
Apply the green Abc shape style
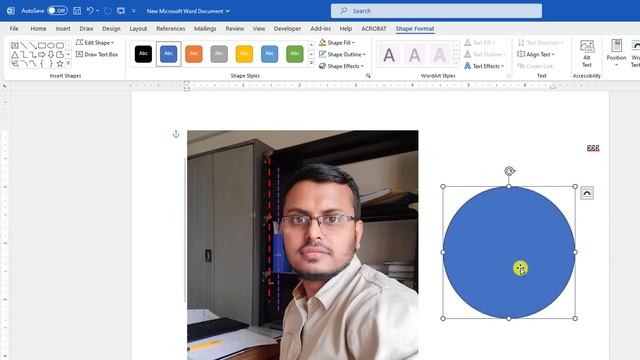click(295, 54)
